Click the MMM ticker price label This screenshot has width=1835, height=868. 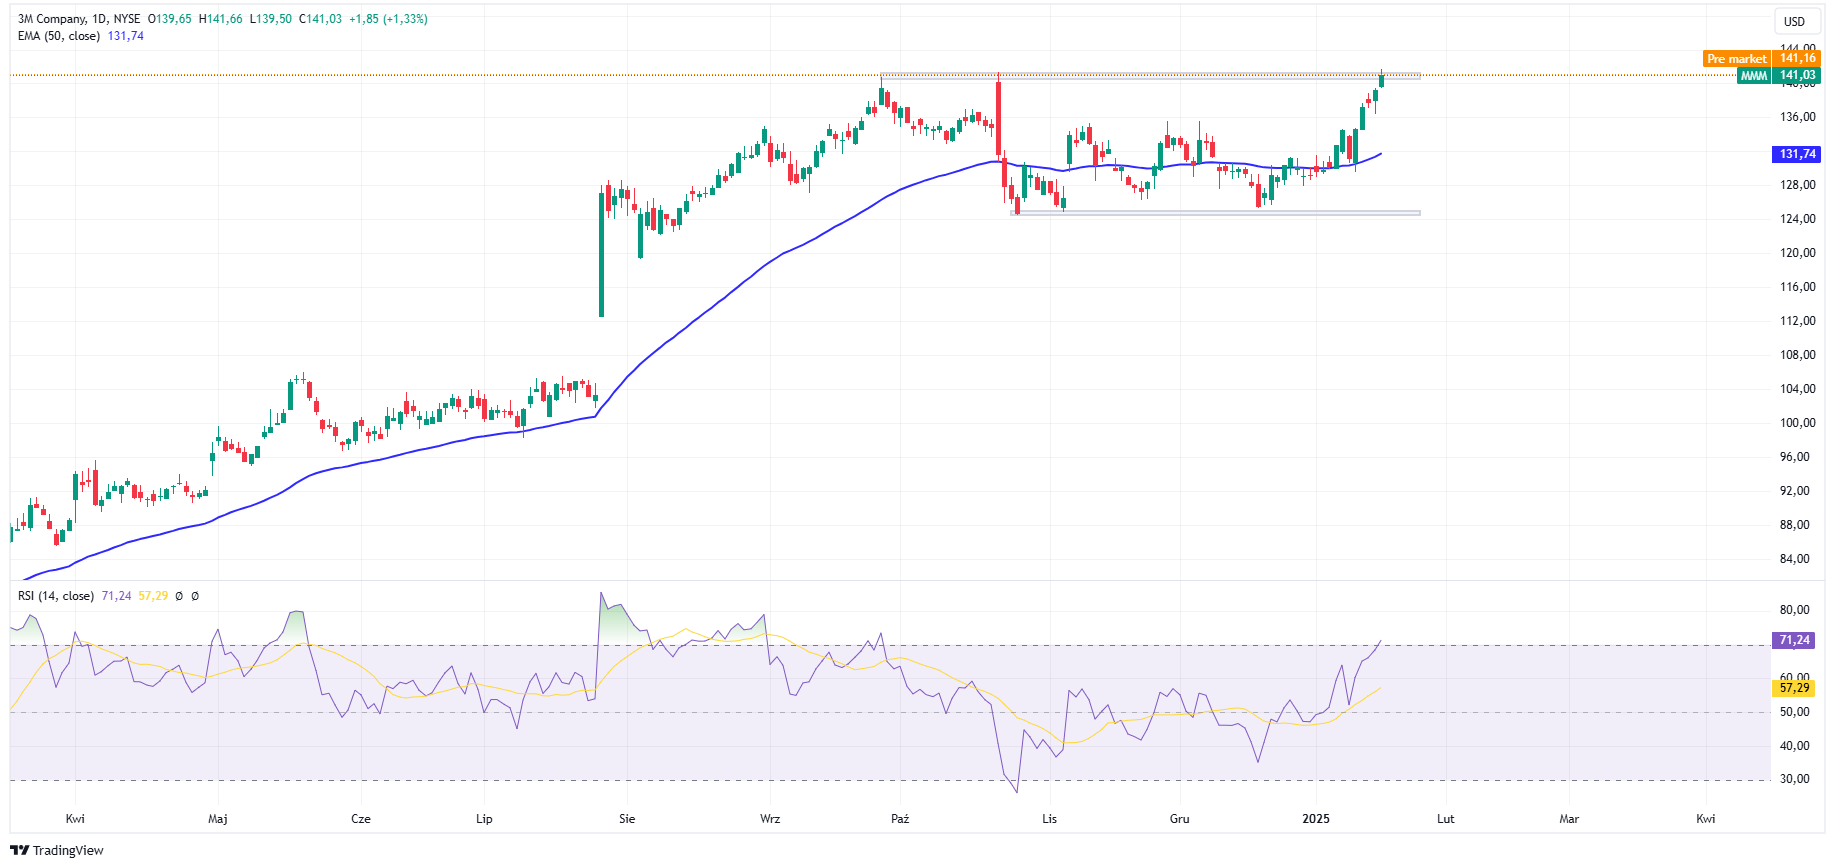point(1779,76)
